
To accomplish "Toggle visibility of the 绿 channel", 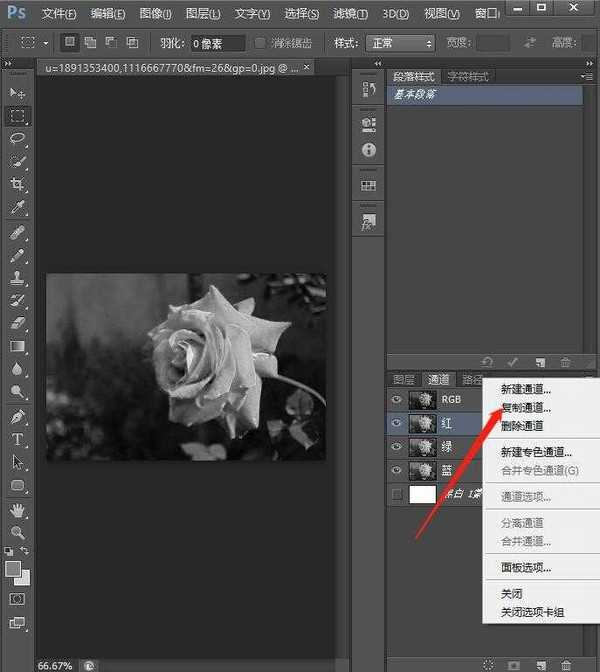I will [397, 446].
